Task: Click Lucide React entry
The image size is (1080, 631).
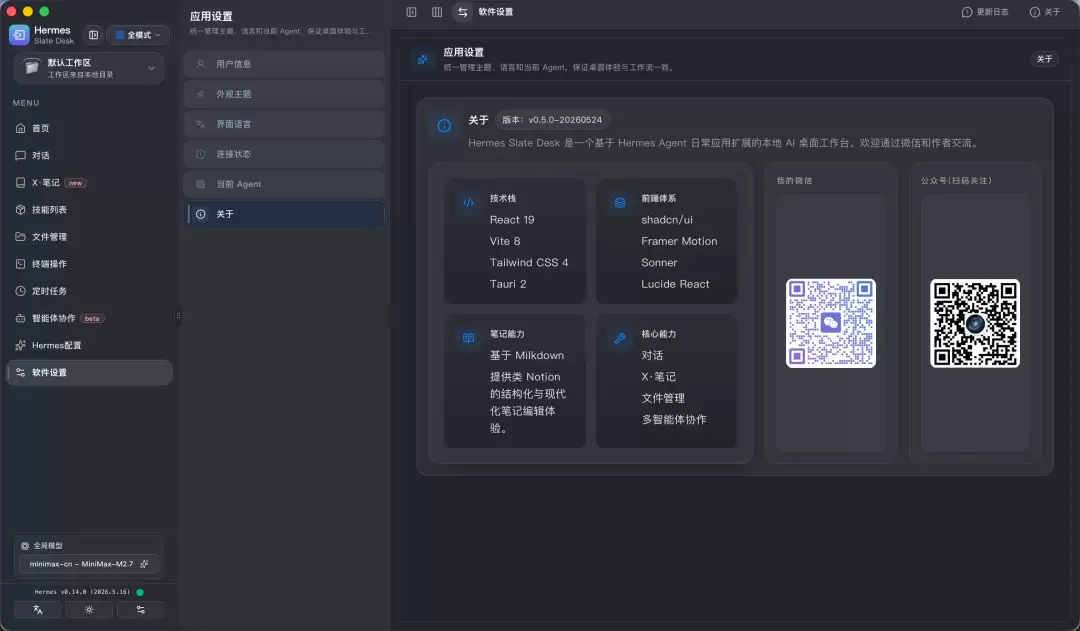Action: coord(675,284)
